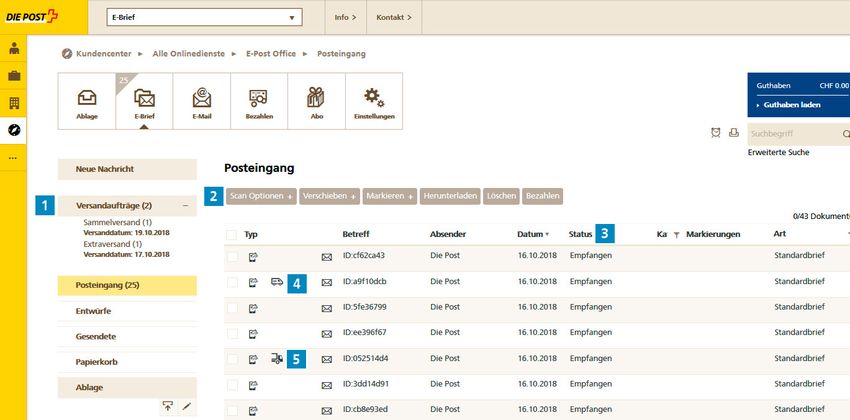
Task: Collapse the Versandaufträge section
Action: (x=186, y=205)
